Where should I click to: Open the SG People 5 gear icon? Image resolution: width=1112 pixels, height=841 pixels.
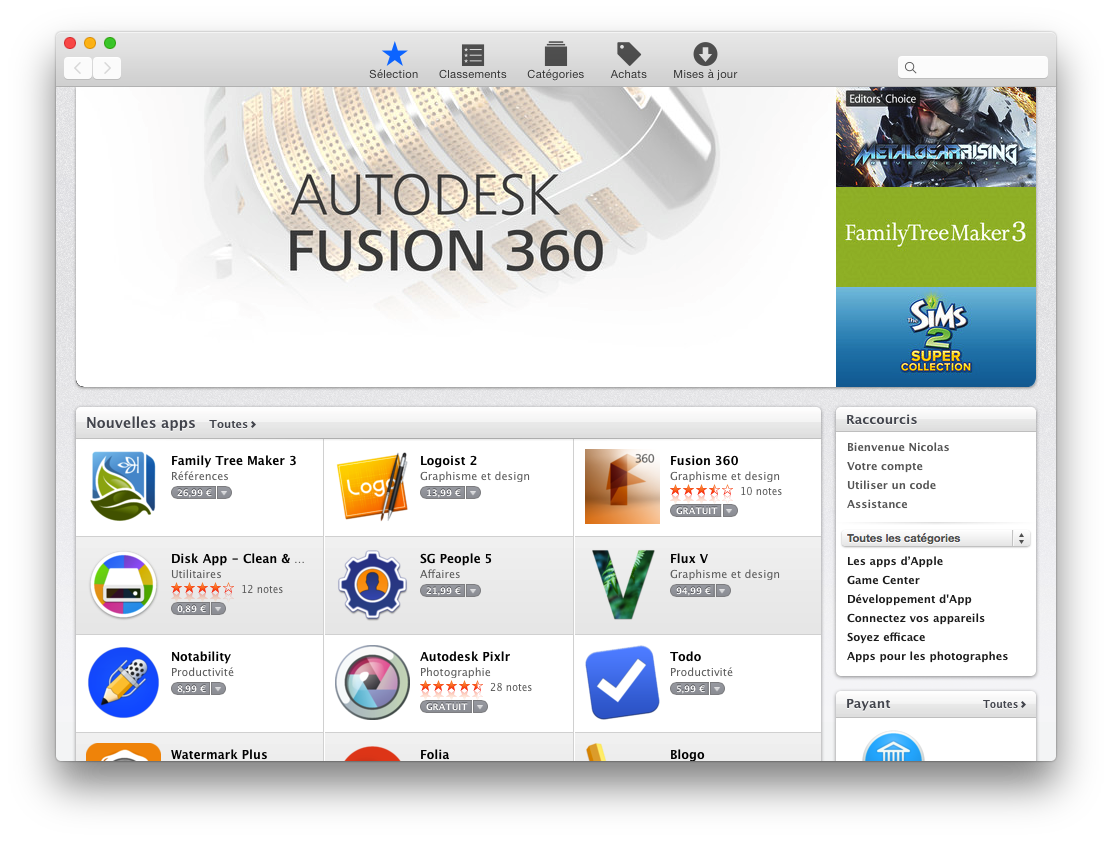[372, 585]
